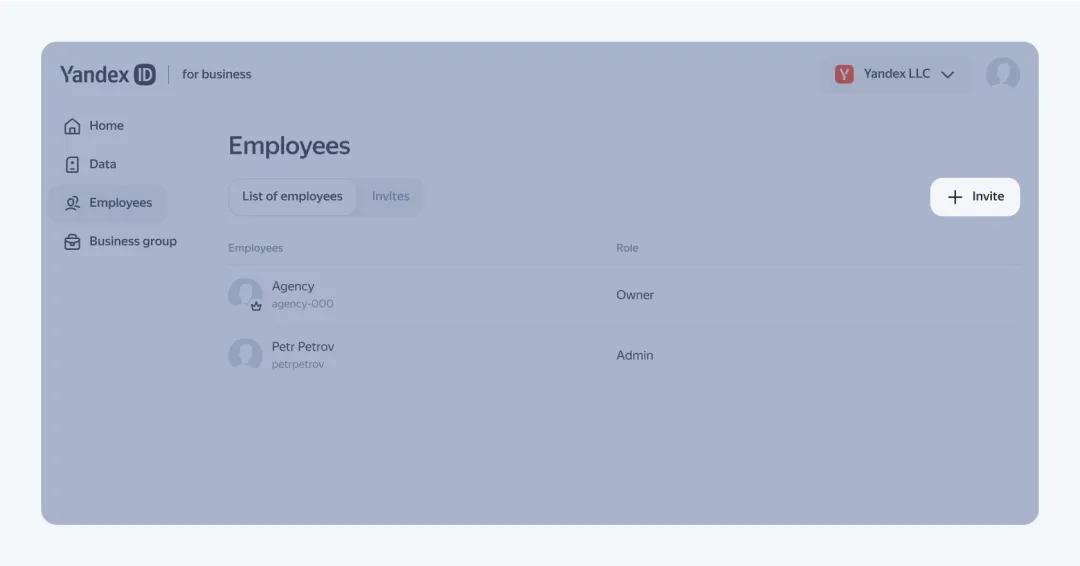Screen dimensions: 1080x566
Task: Click the Data document icon
Action: tap(72, 165)
